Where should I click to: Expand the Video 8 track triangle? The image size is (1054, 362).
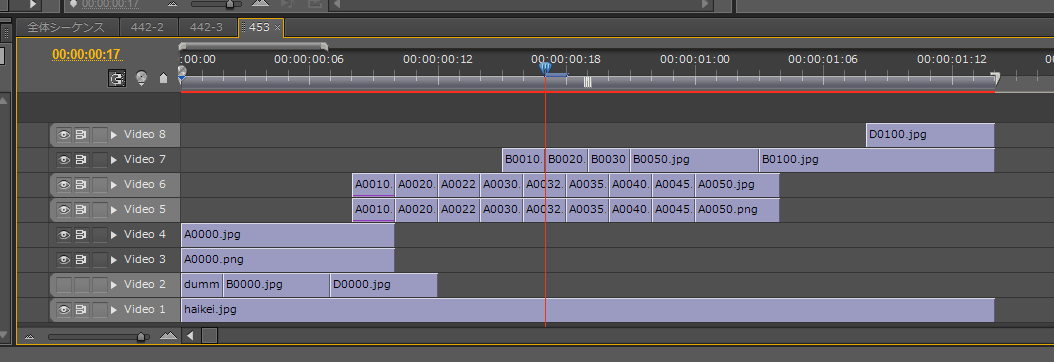click(x=114, y=135)
